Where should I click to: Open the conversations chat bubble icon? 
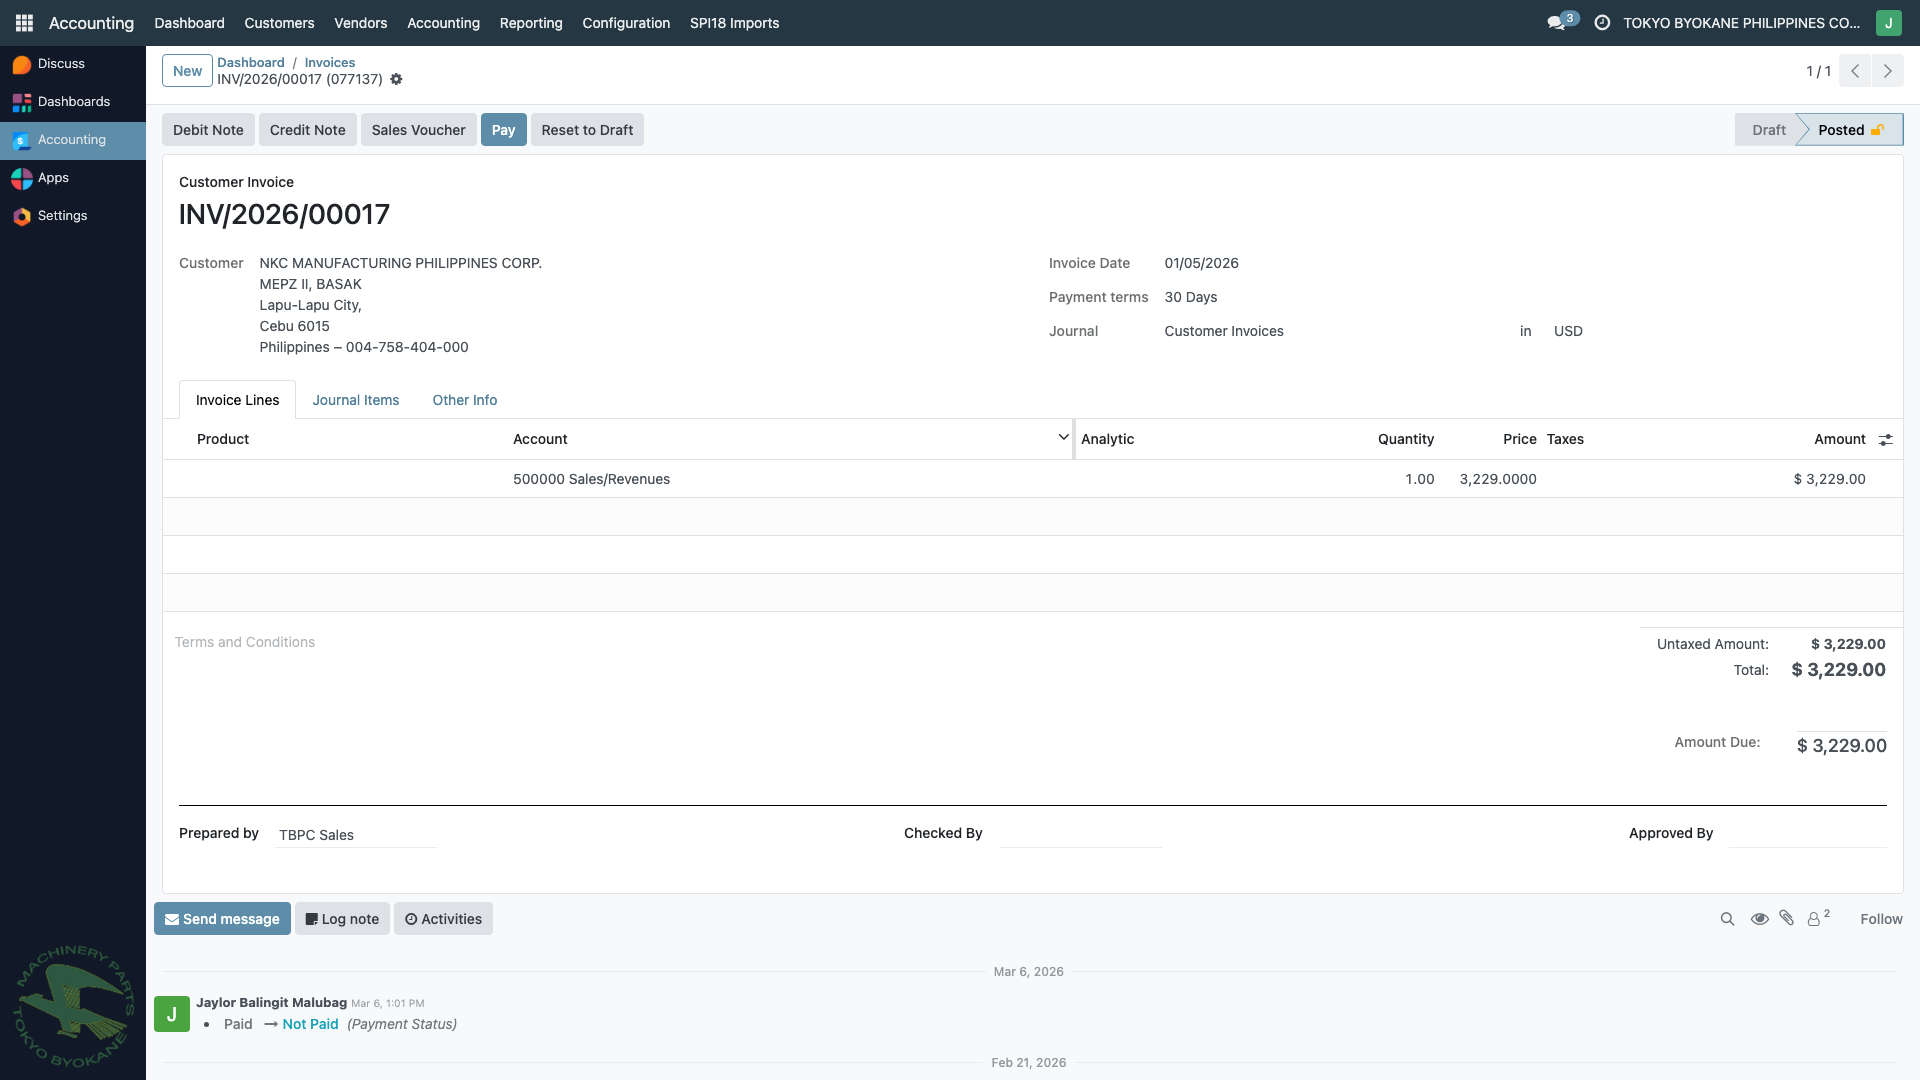coord(1557,22)
